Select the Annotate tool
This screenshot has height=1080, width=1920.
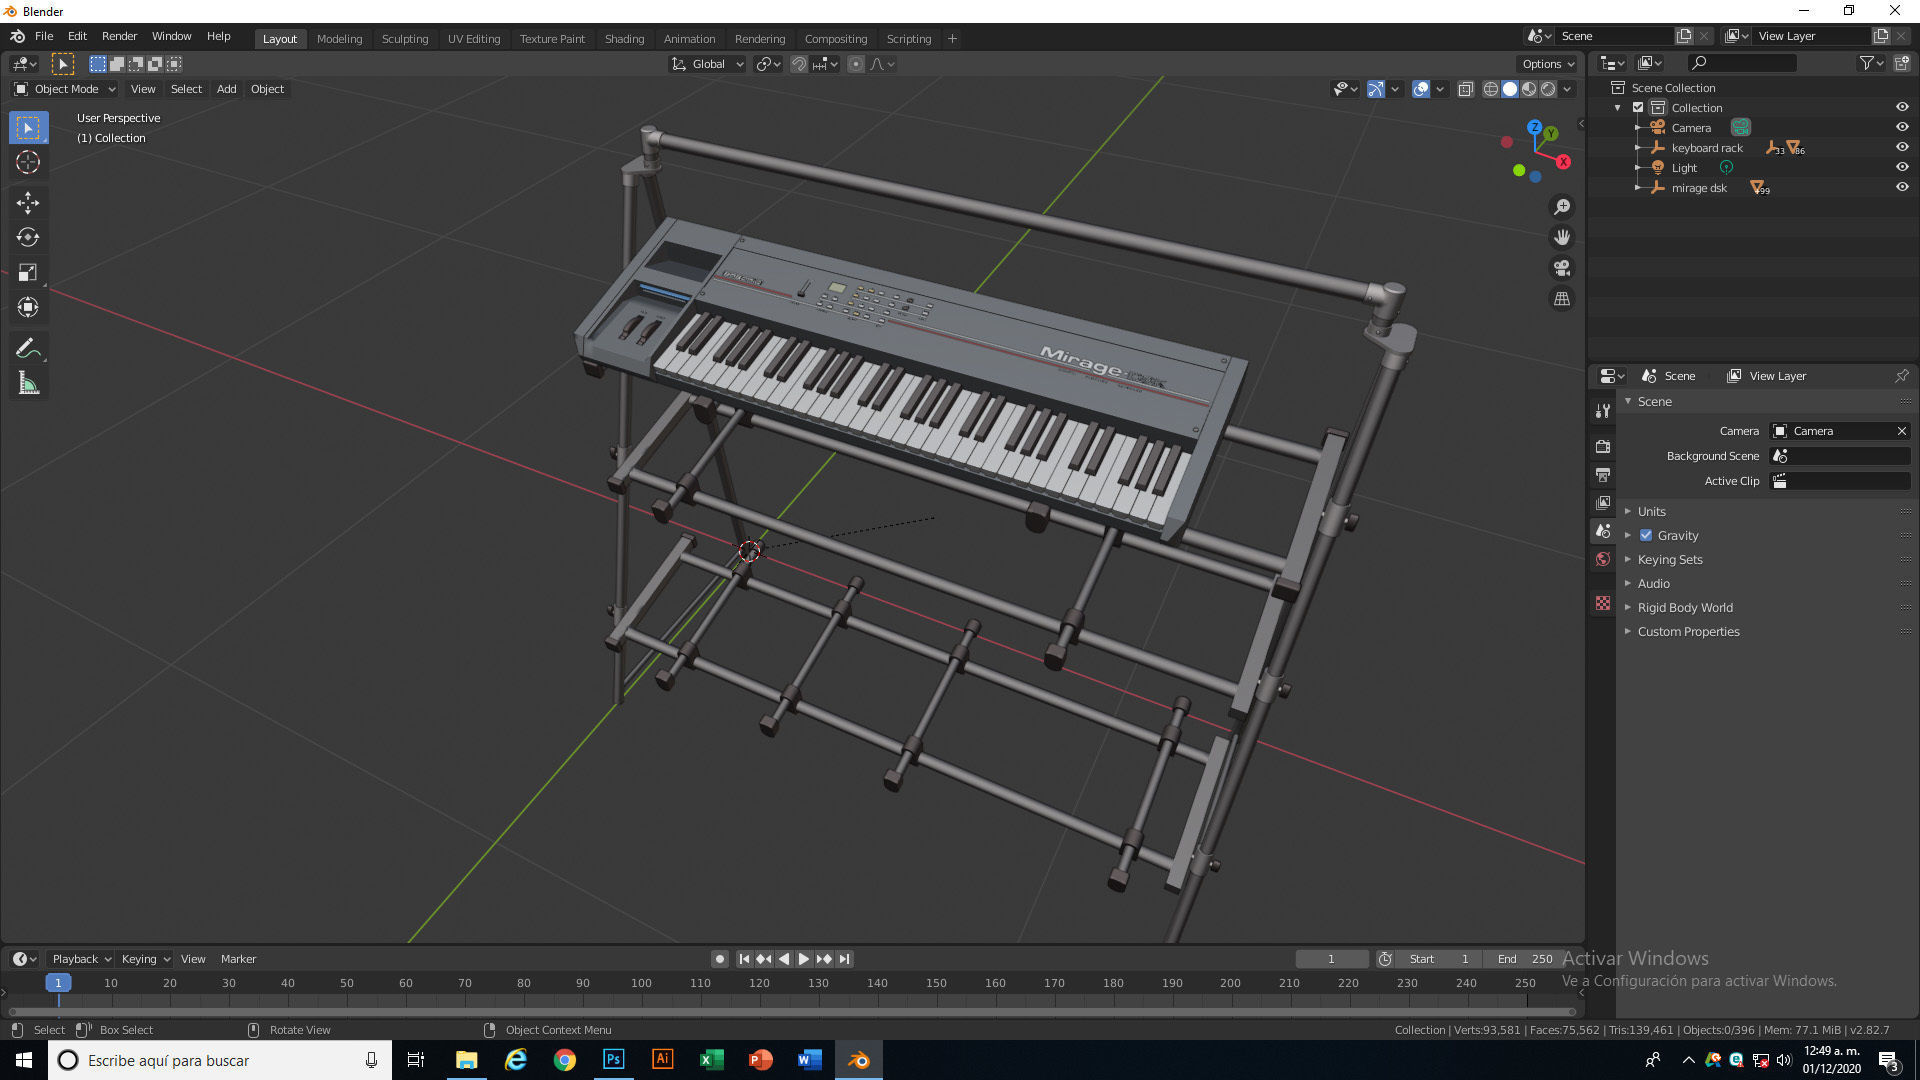[x=28, y=349]
